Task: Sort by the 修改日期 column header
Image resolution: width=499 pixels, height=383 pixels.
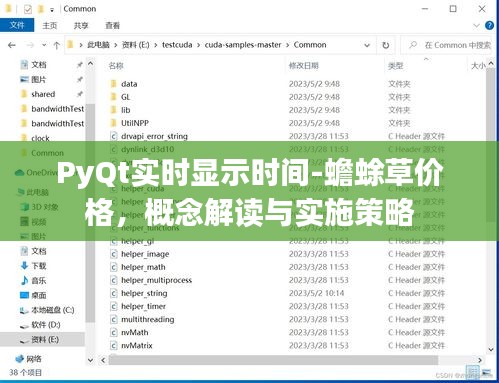Action: click(x=303, y=66)
